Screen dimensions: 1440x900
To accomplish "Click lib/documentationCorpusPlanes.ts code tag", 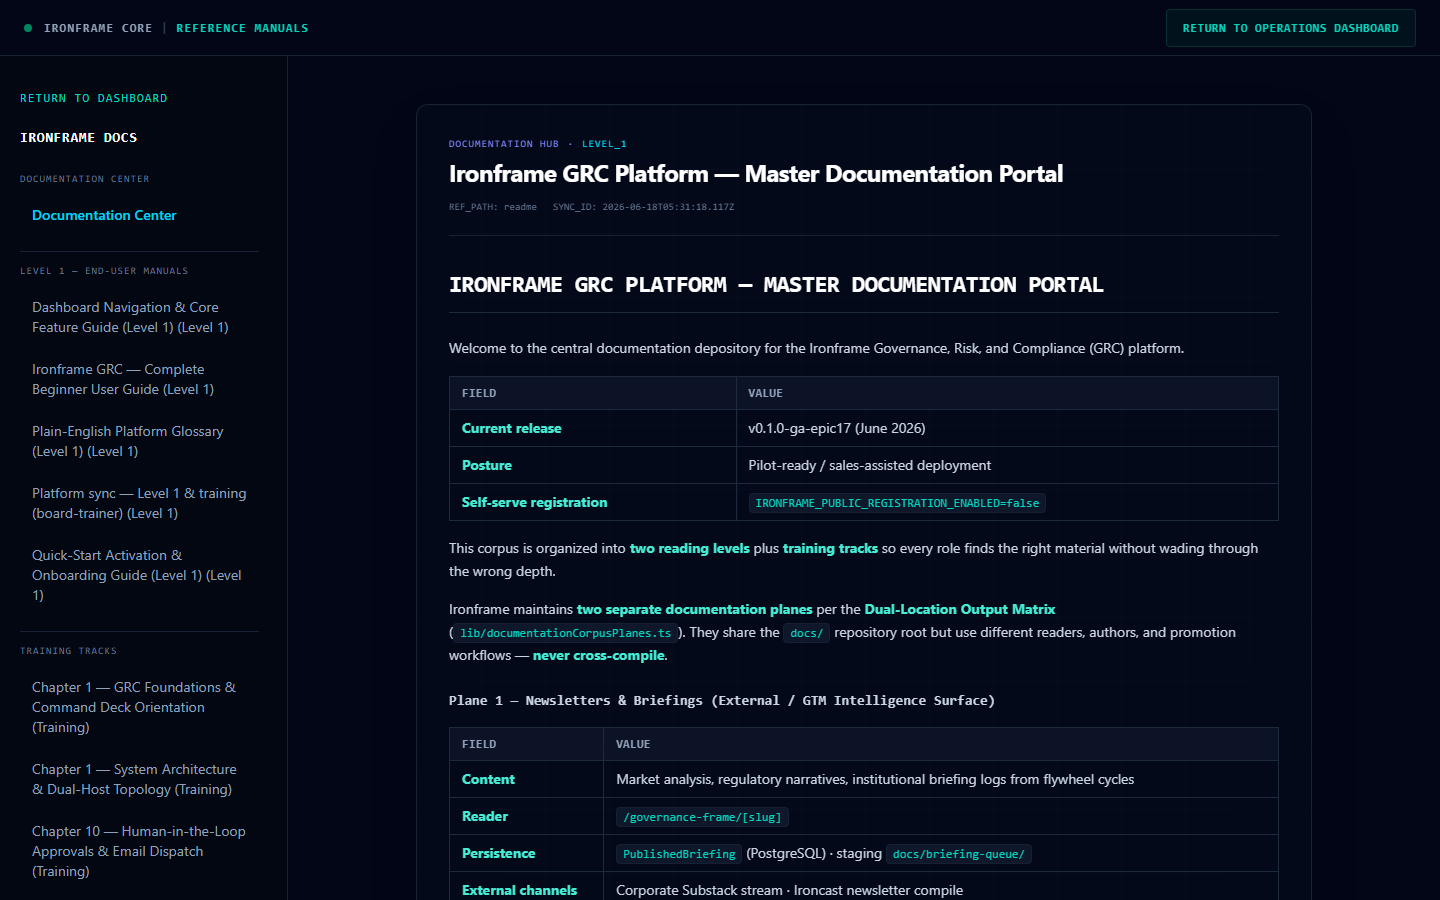I will [566, 633].
